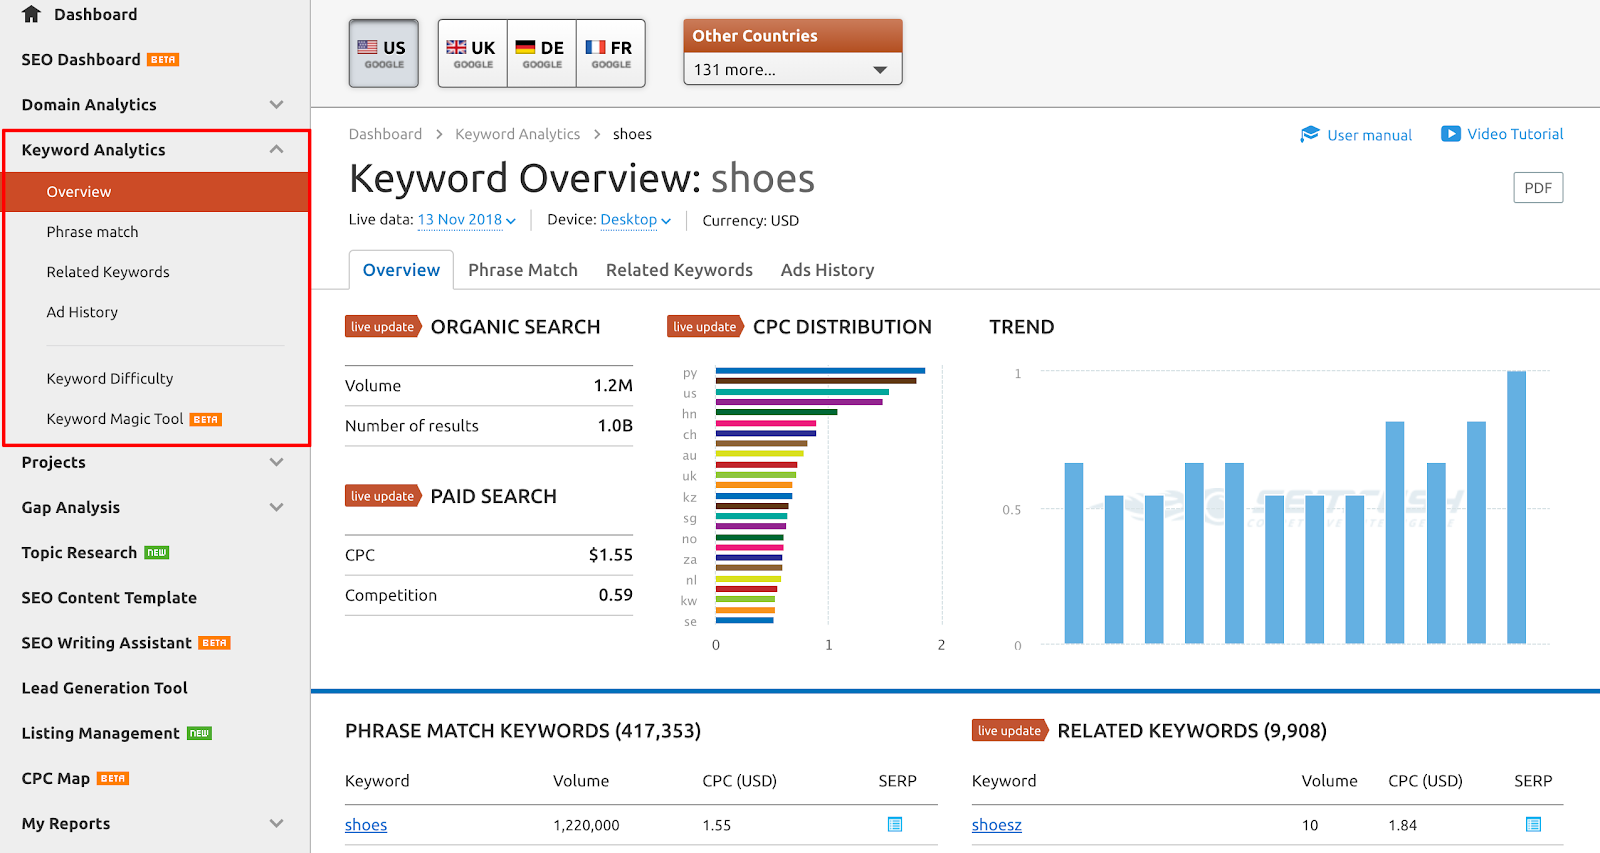Image resolution: width=1600 pixels, height=853 pixels.
Task: Click the Number of results value 1.0B
Action: pyautogui.click(x=615, y=426)
